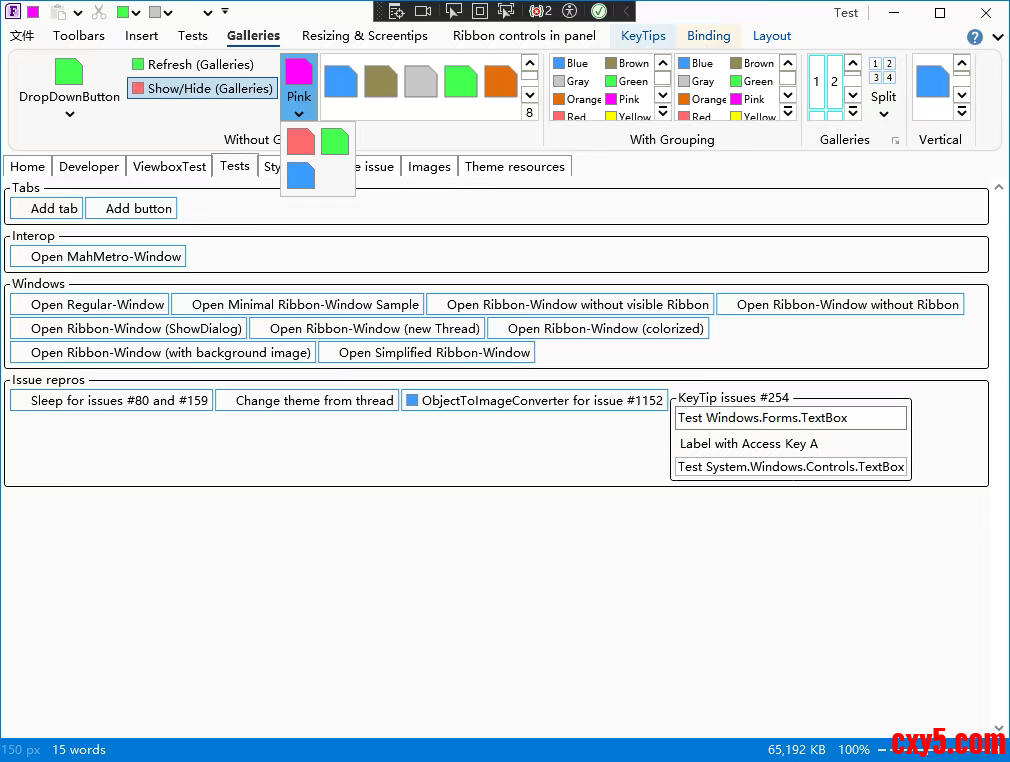Image resolution: width=1010 pixels, height=762 pixels.
Task: Click the large green DropDownButton icon
Action: click(x=69, y=71)
